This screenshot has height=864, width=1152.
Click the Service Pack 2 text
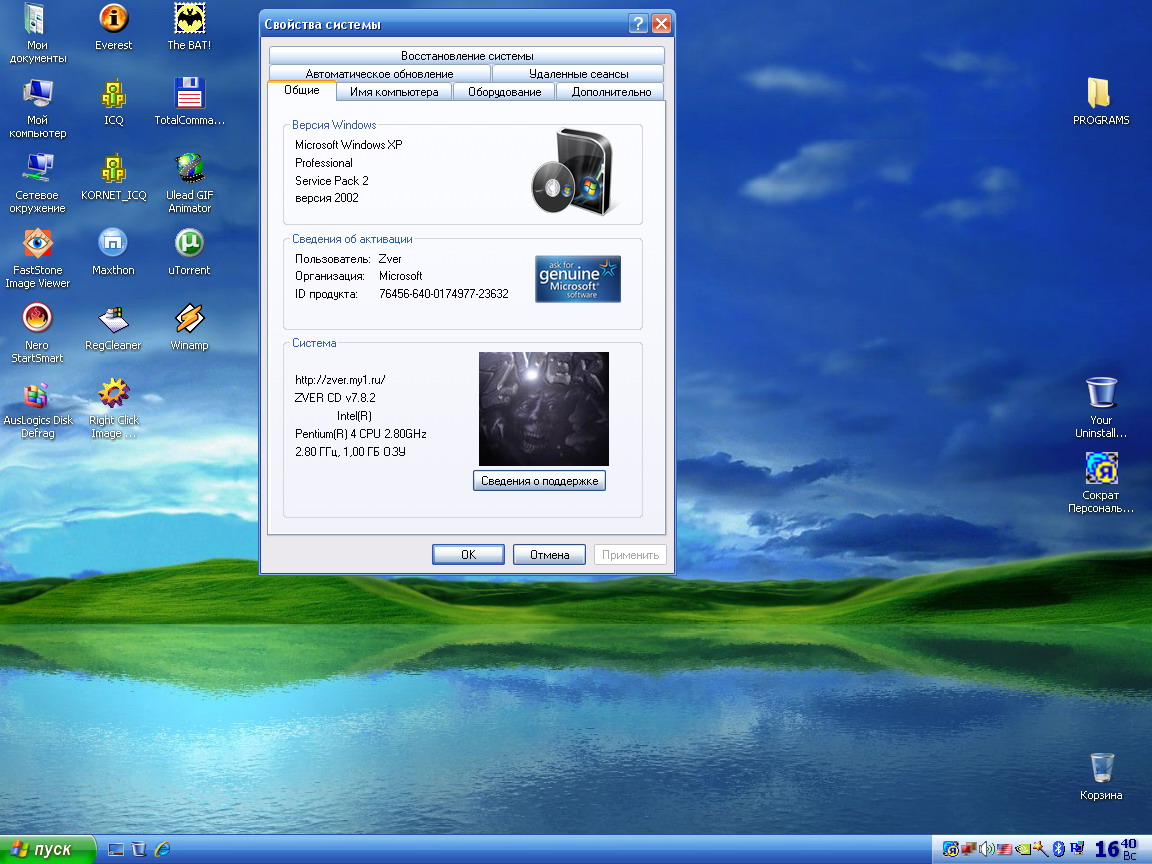point(331,181)
